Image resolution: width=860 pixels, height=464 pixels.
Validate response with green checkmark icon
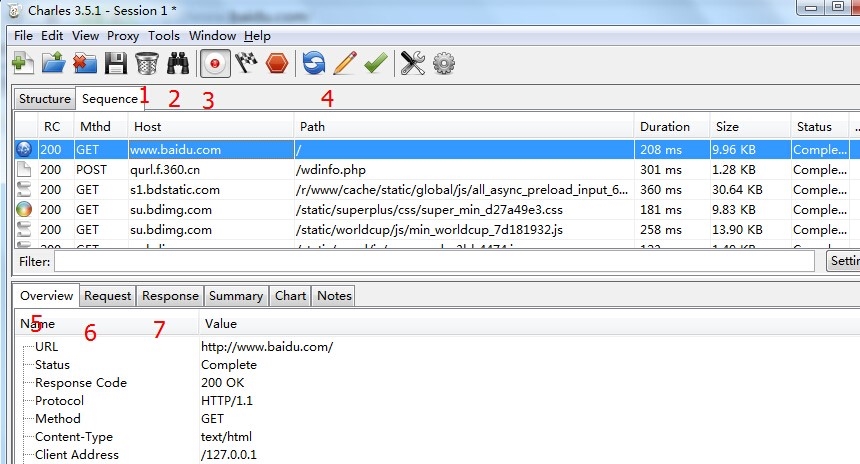376,63
